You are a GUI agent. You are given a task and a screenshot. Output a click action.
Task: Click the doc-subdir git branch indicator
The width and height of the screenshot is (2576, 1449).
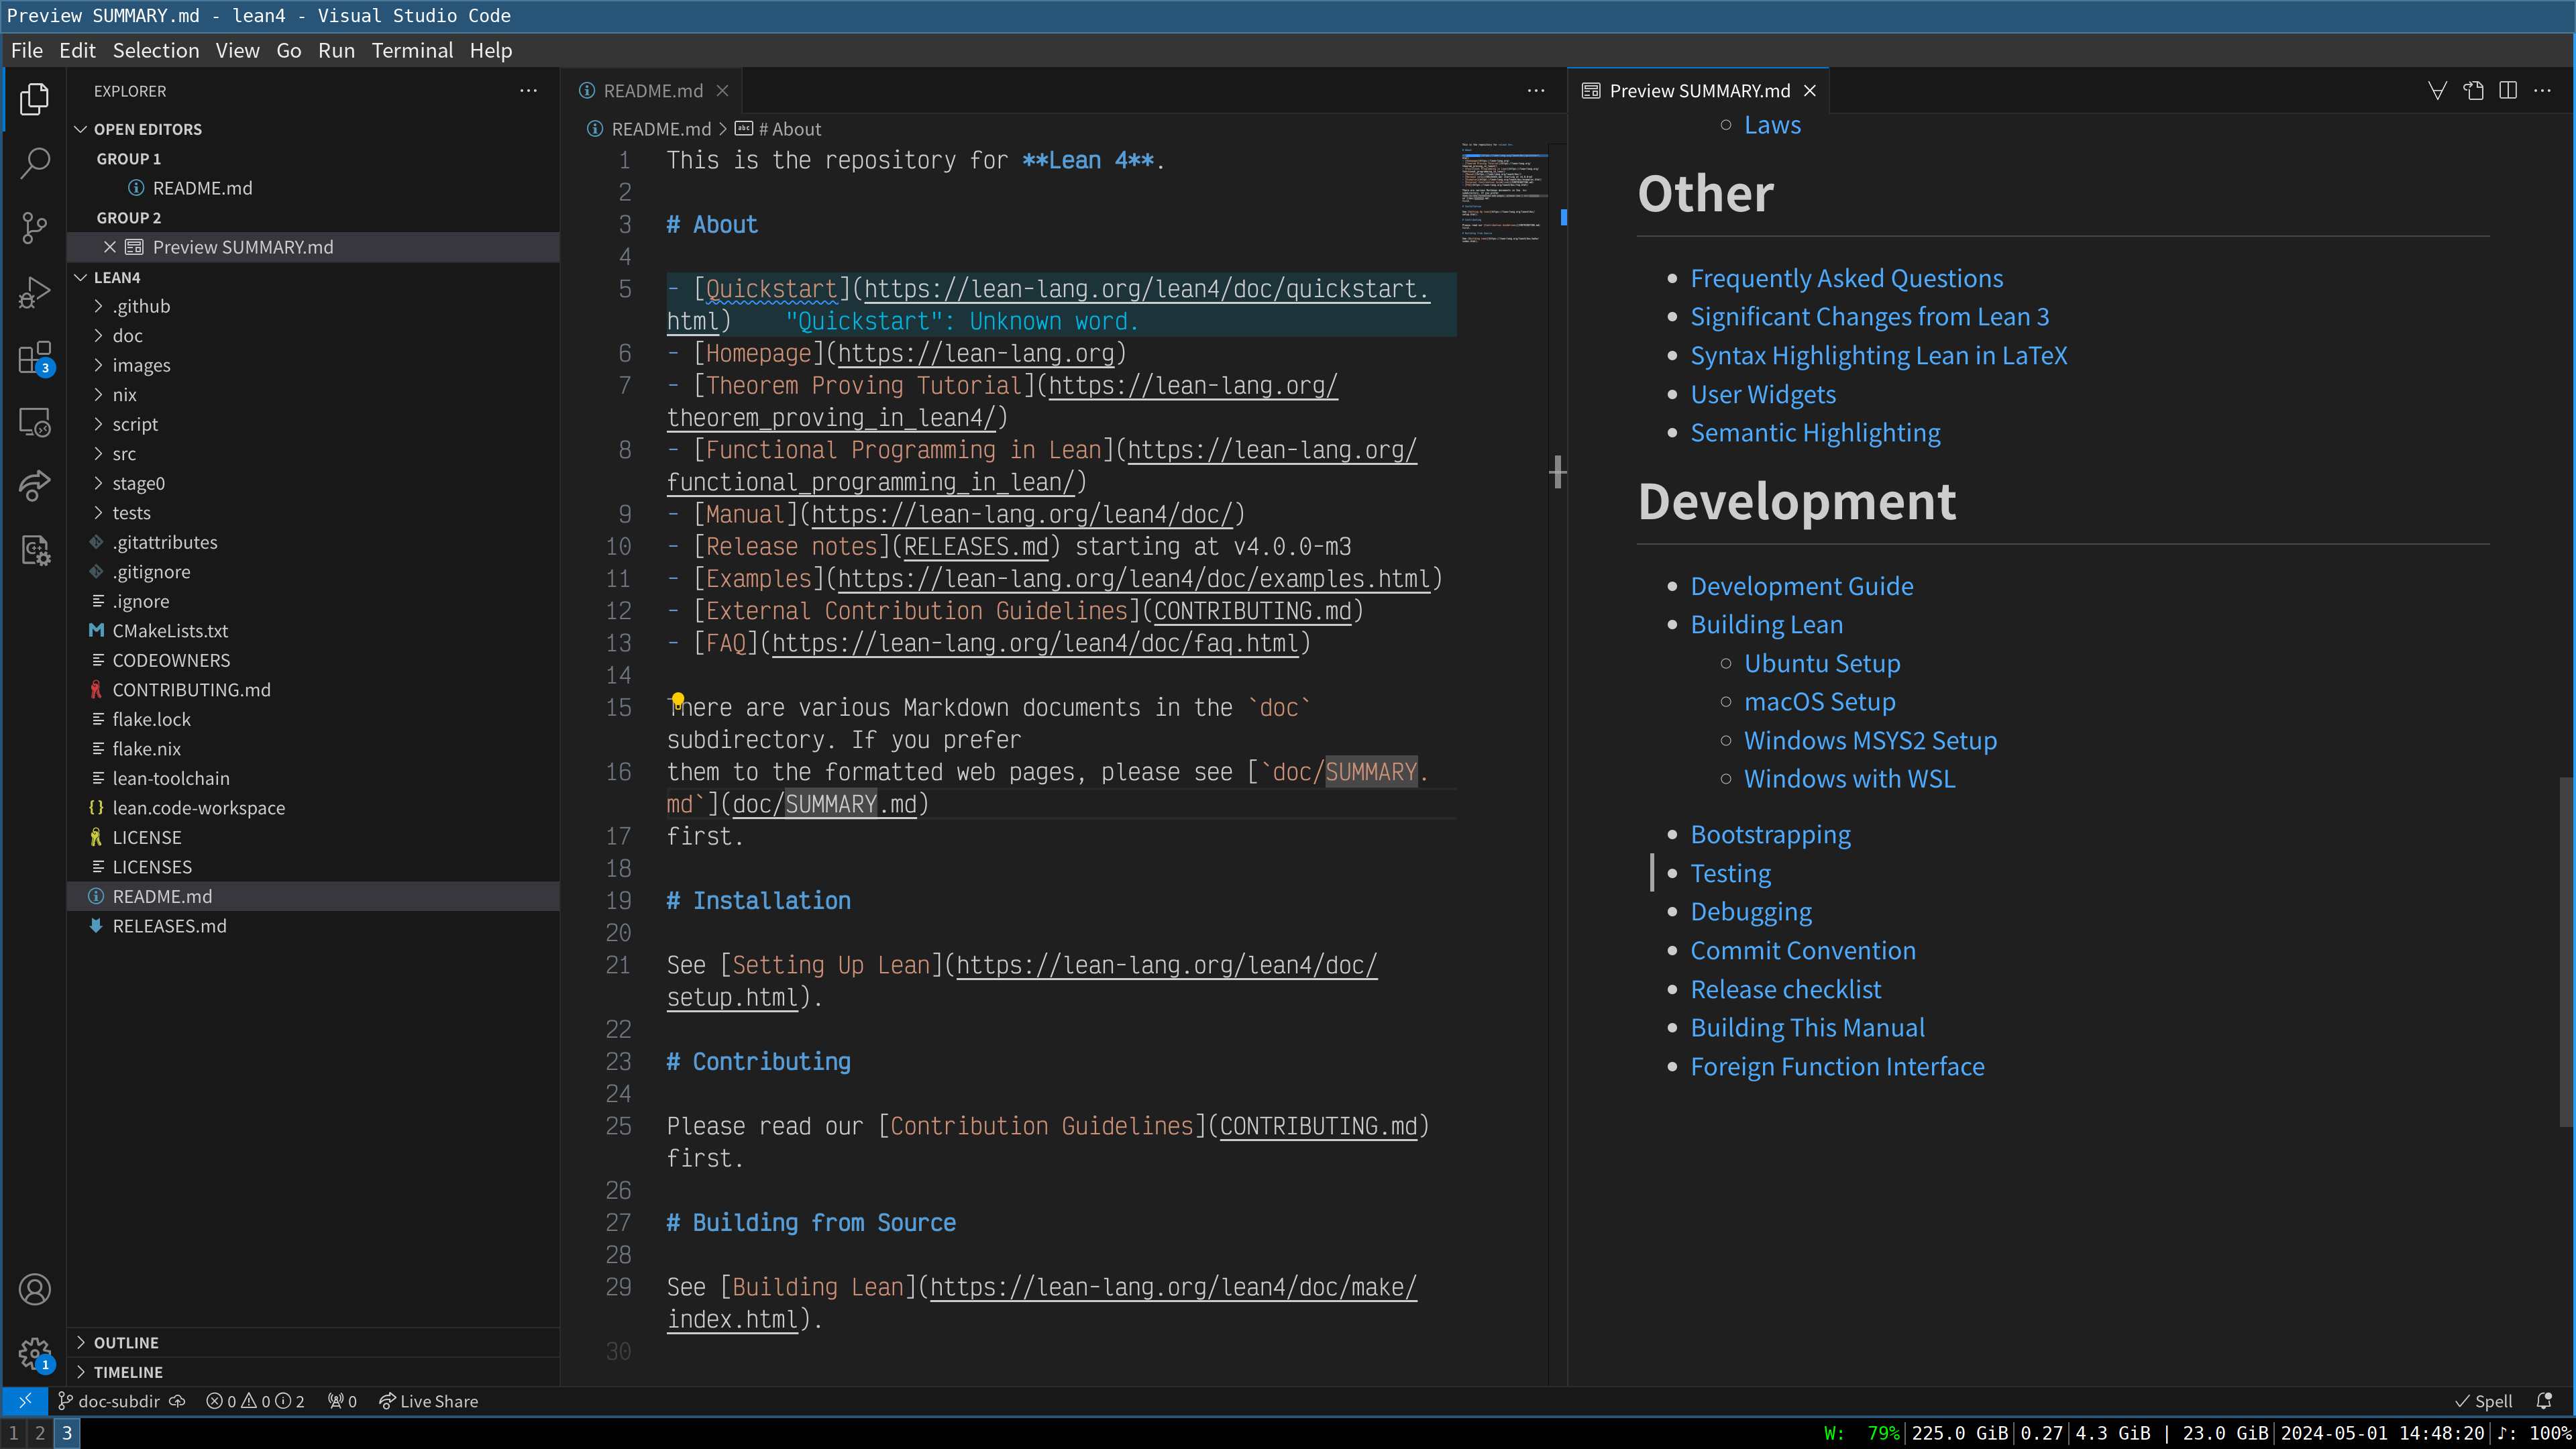[108, 1401]
